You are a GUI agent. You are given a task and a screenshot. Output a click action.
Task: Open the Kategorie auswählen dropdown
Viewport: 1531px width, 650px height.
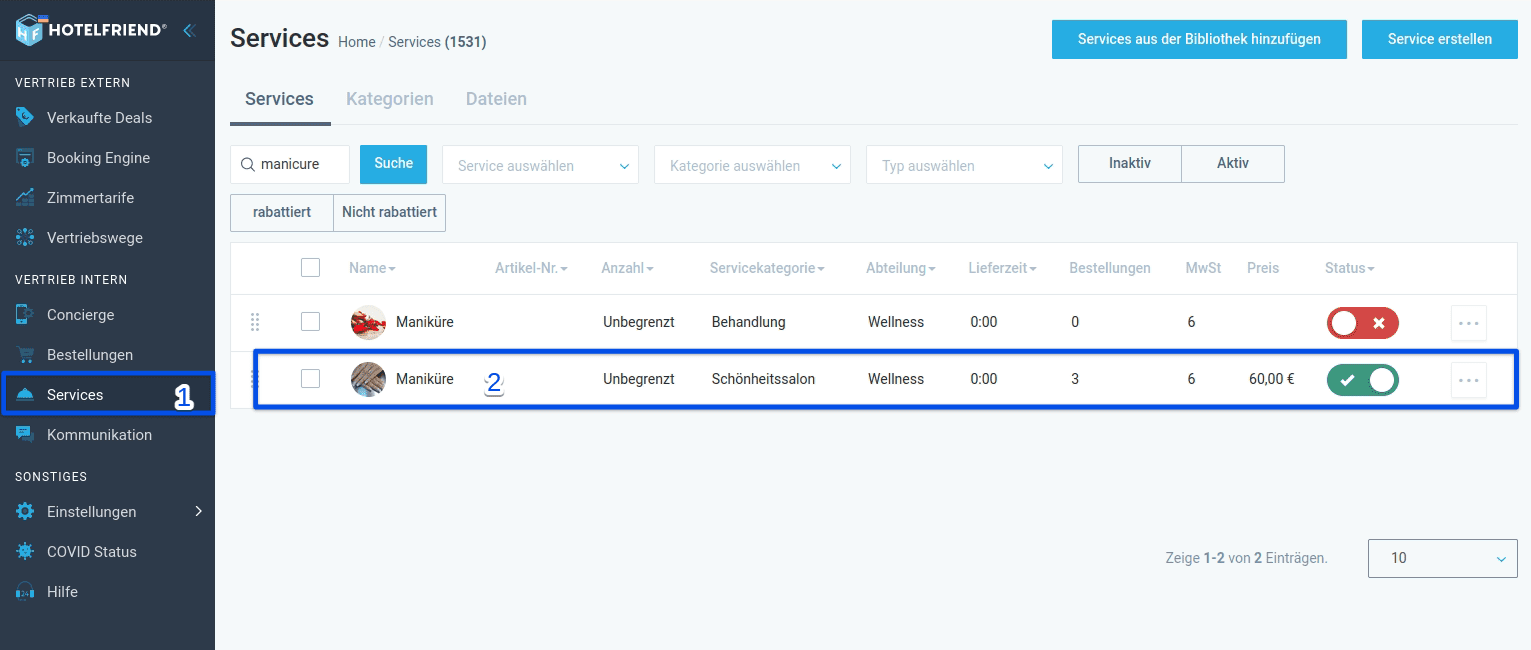click(752, 165)
